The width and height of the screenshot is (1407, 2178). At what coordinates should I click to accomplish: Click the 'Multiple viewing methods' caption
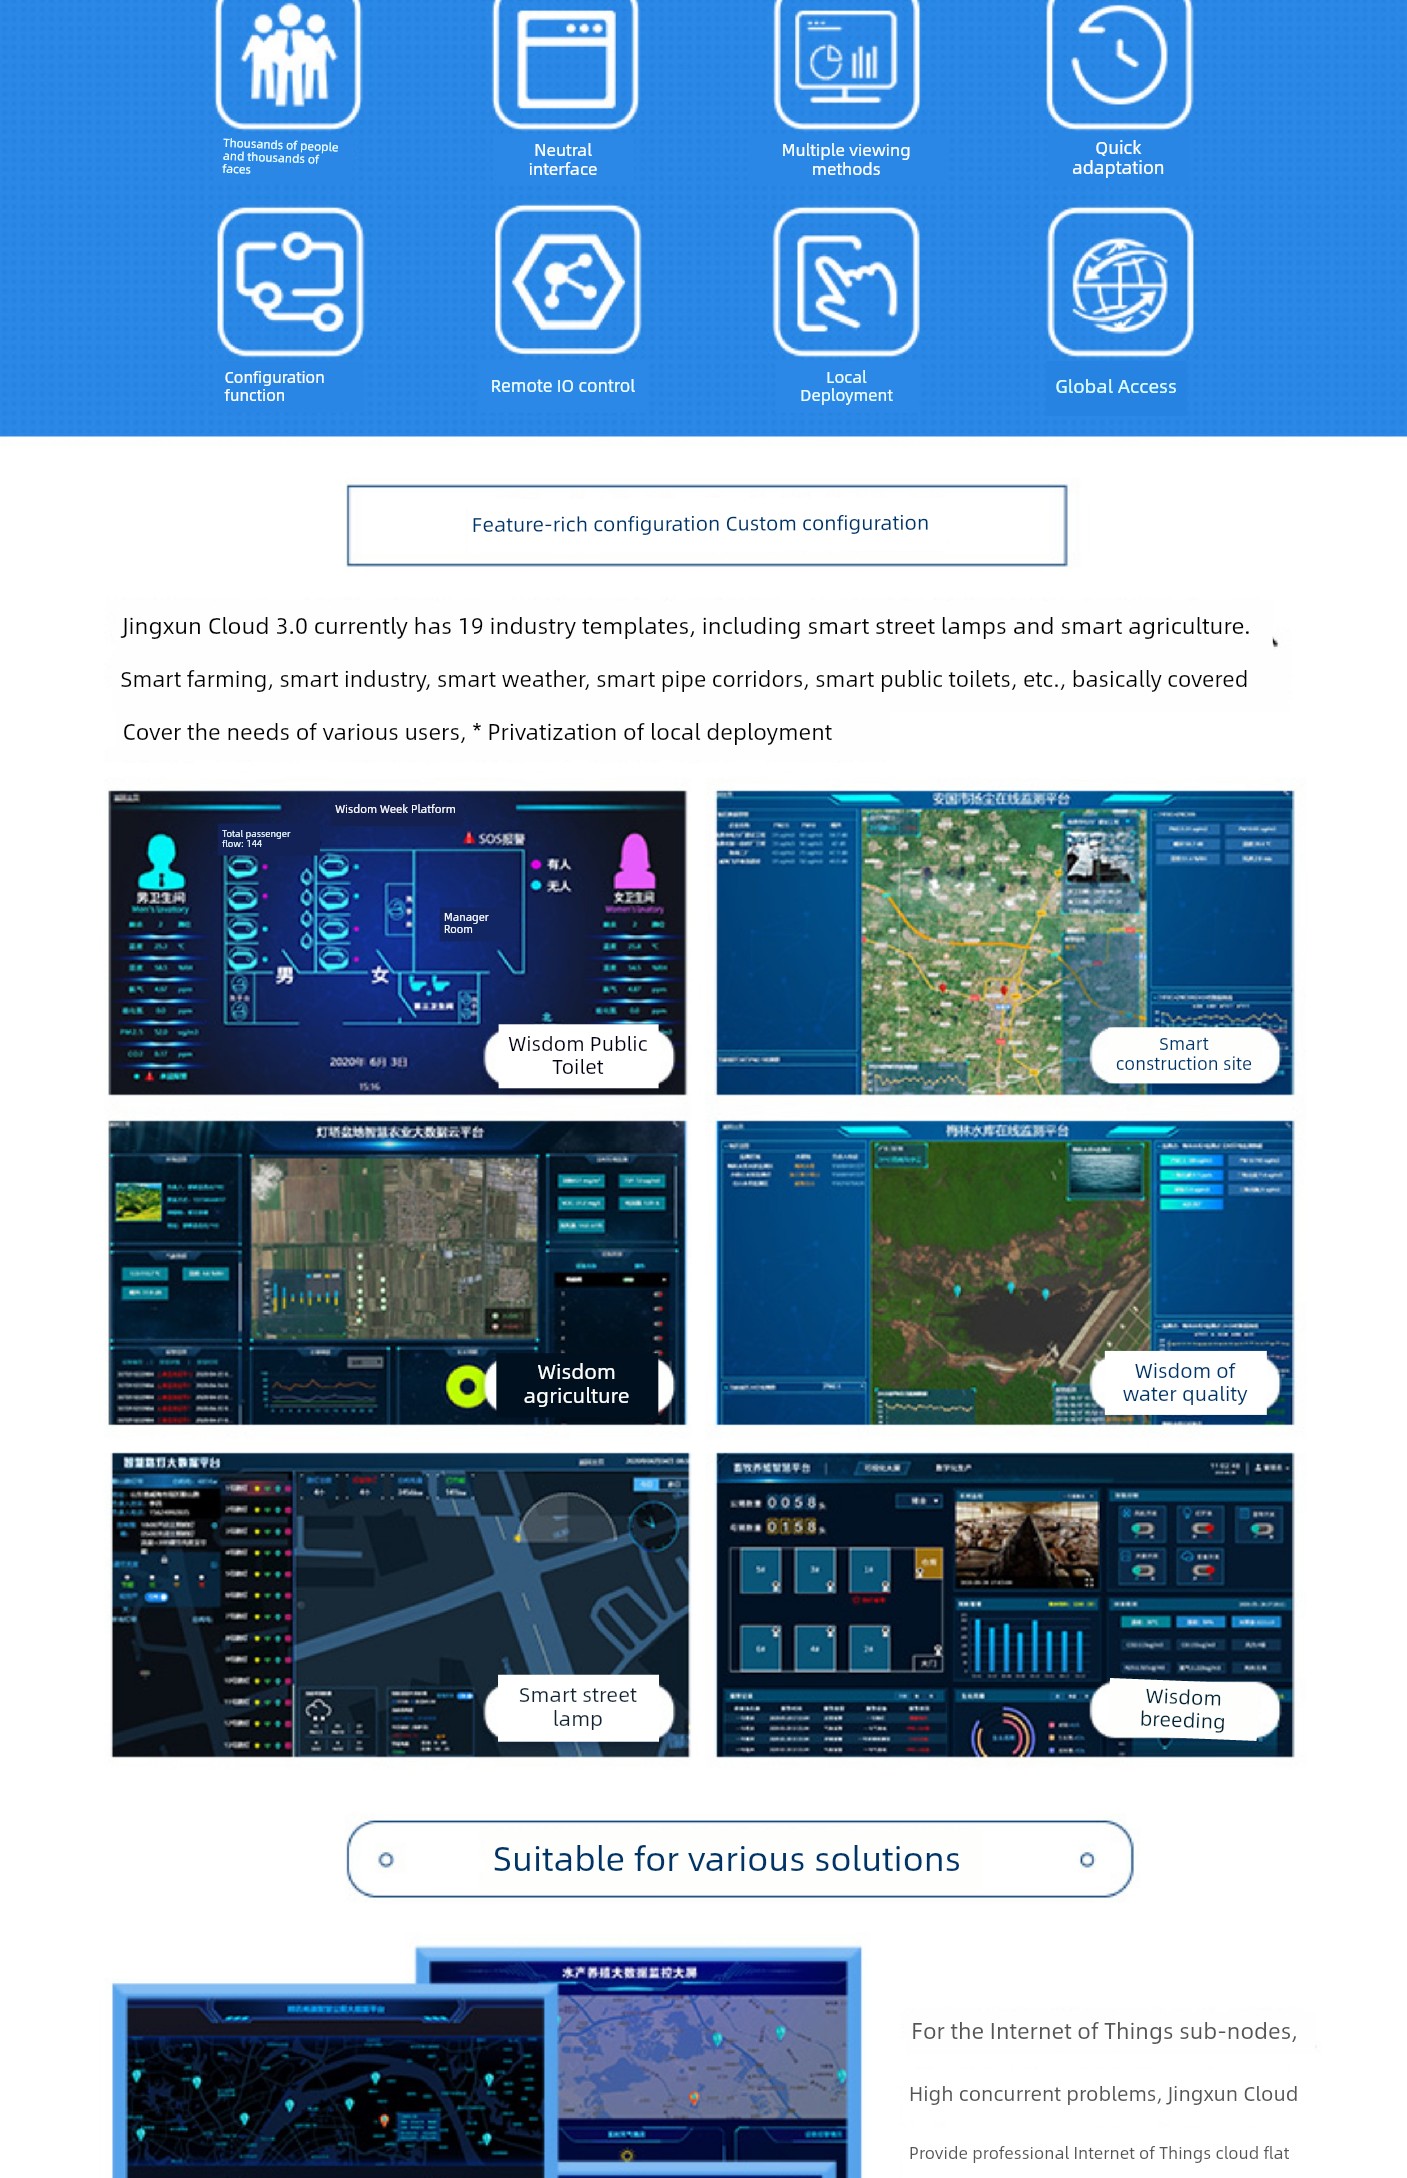pyautogui.click(x=846, y=160)
